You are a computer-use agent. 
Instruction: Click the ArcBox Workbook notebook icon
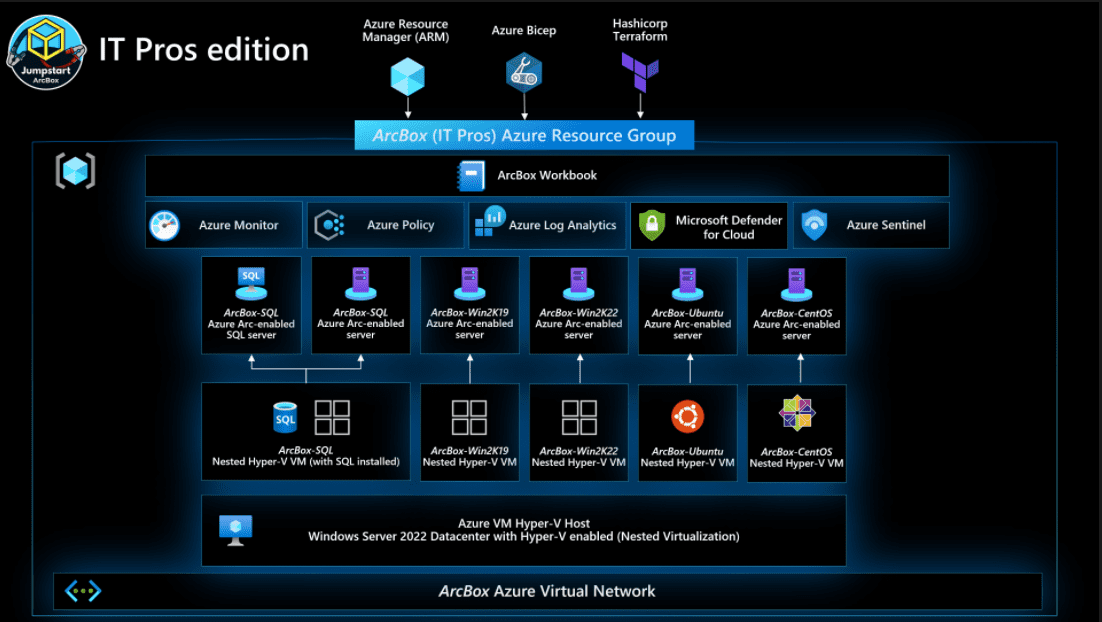pyautogui.click(x=471, y=176)
